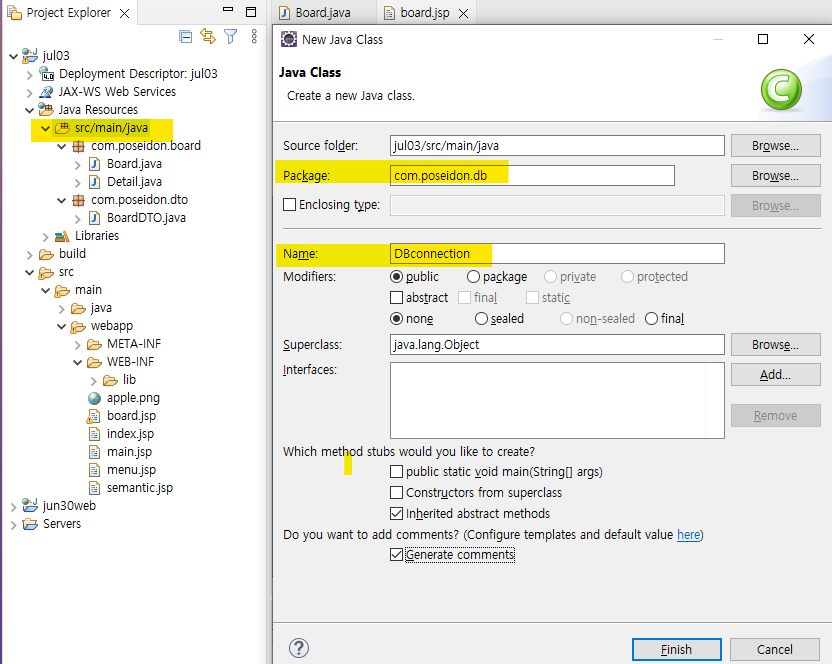Switch to the Board.java editor tab
832x664 pixels.
pyautogui.click(x=322, y=13)
